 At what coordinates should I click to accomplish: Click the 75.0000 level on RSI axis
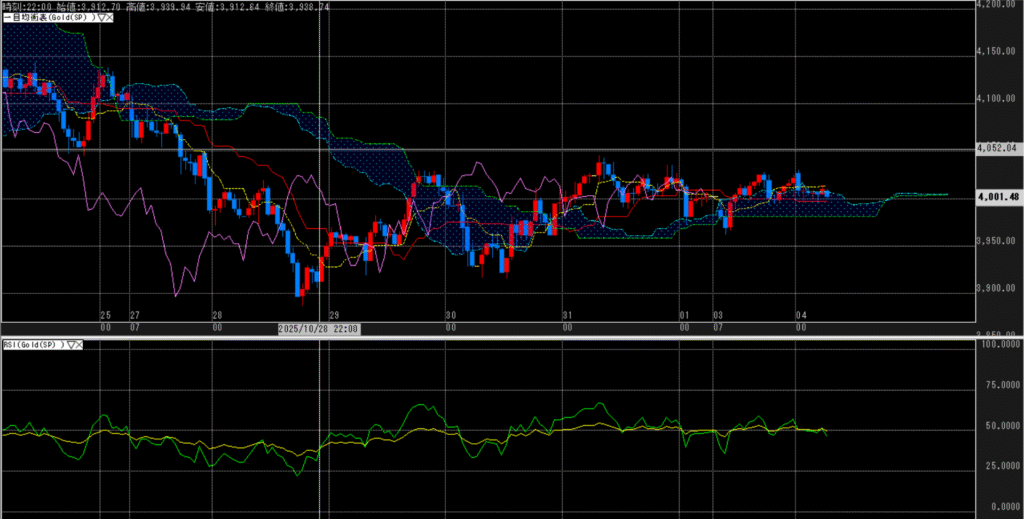coord(996,382)
